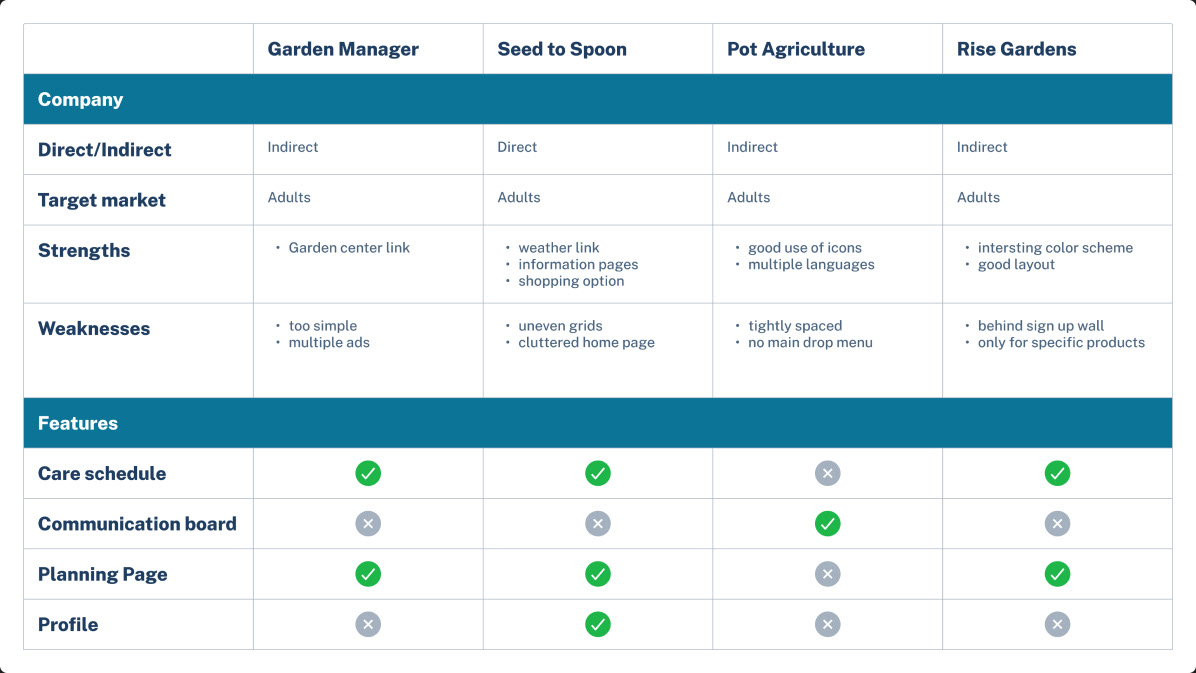
Task: Click Rise Gardens' Profile gray X icon
Action: (x=1057, y=624)
